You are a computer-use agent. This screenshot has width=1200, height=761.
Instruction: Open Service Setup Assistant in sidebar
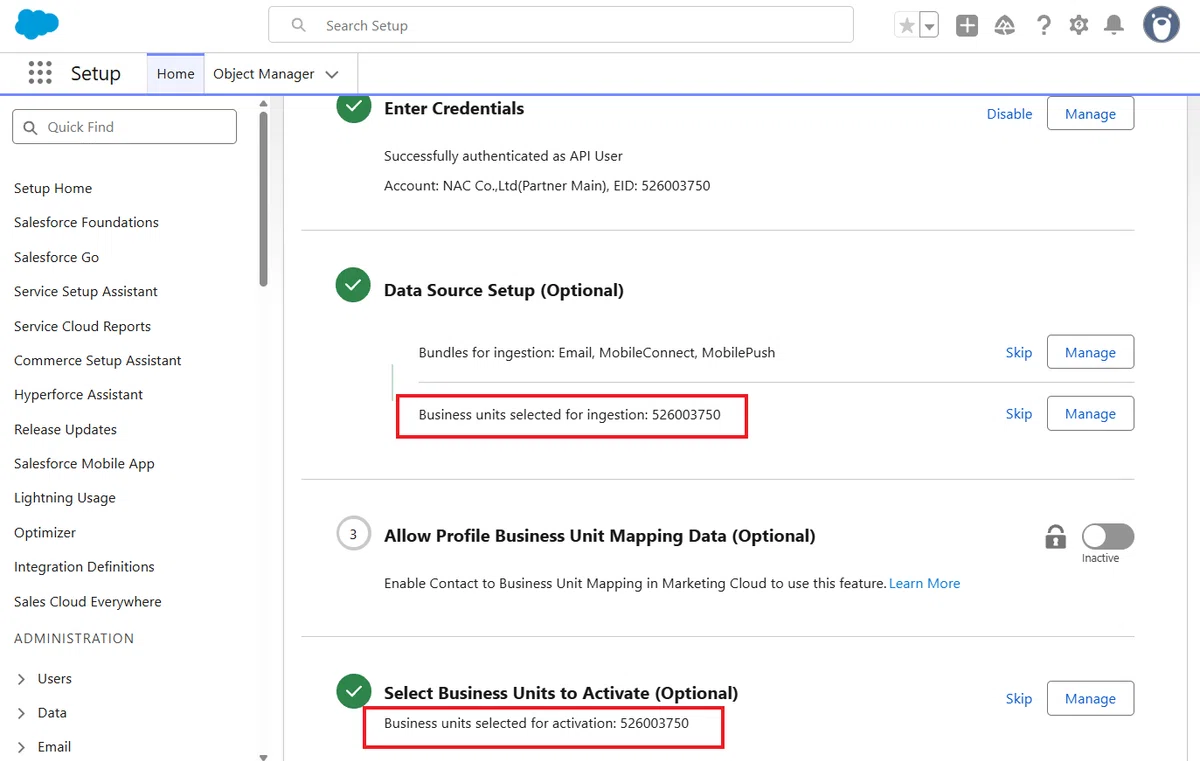point(86,291)
